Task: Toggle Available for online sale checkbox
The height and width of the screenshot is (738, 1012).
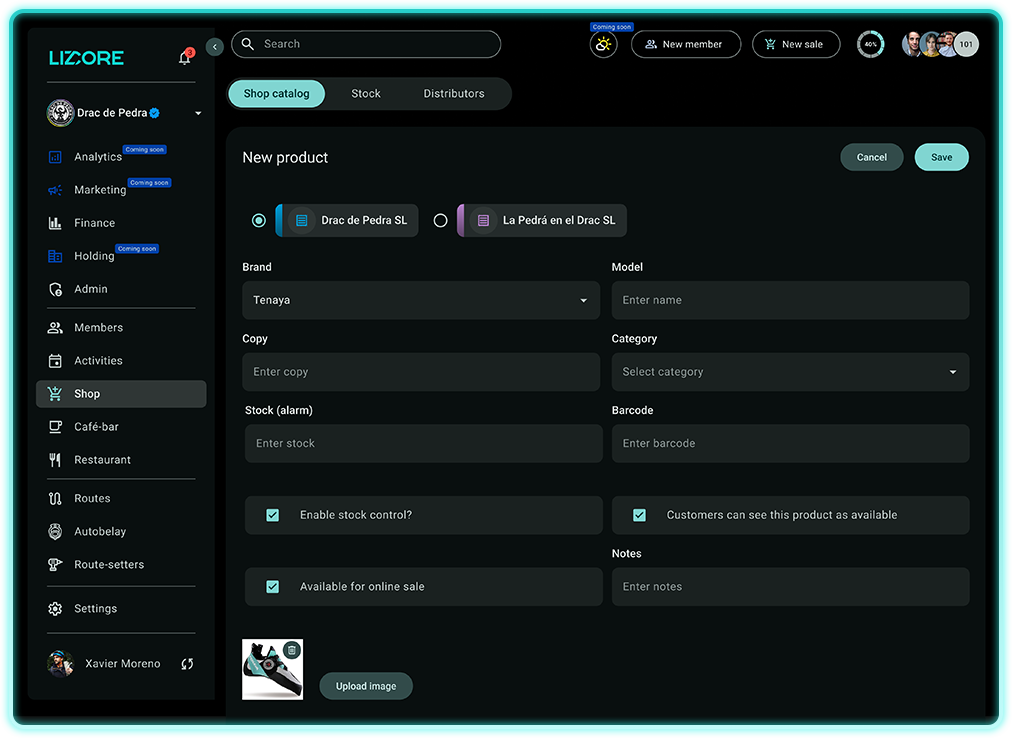Action: point(272,587)
